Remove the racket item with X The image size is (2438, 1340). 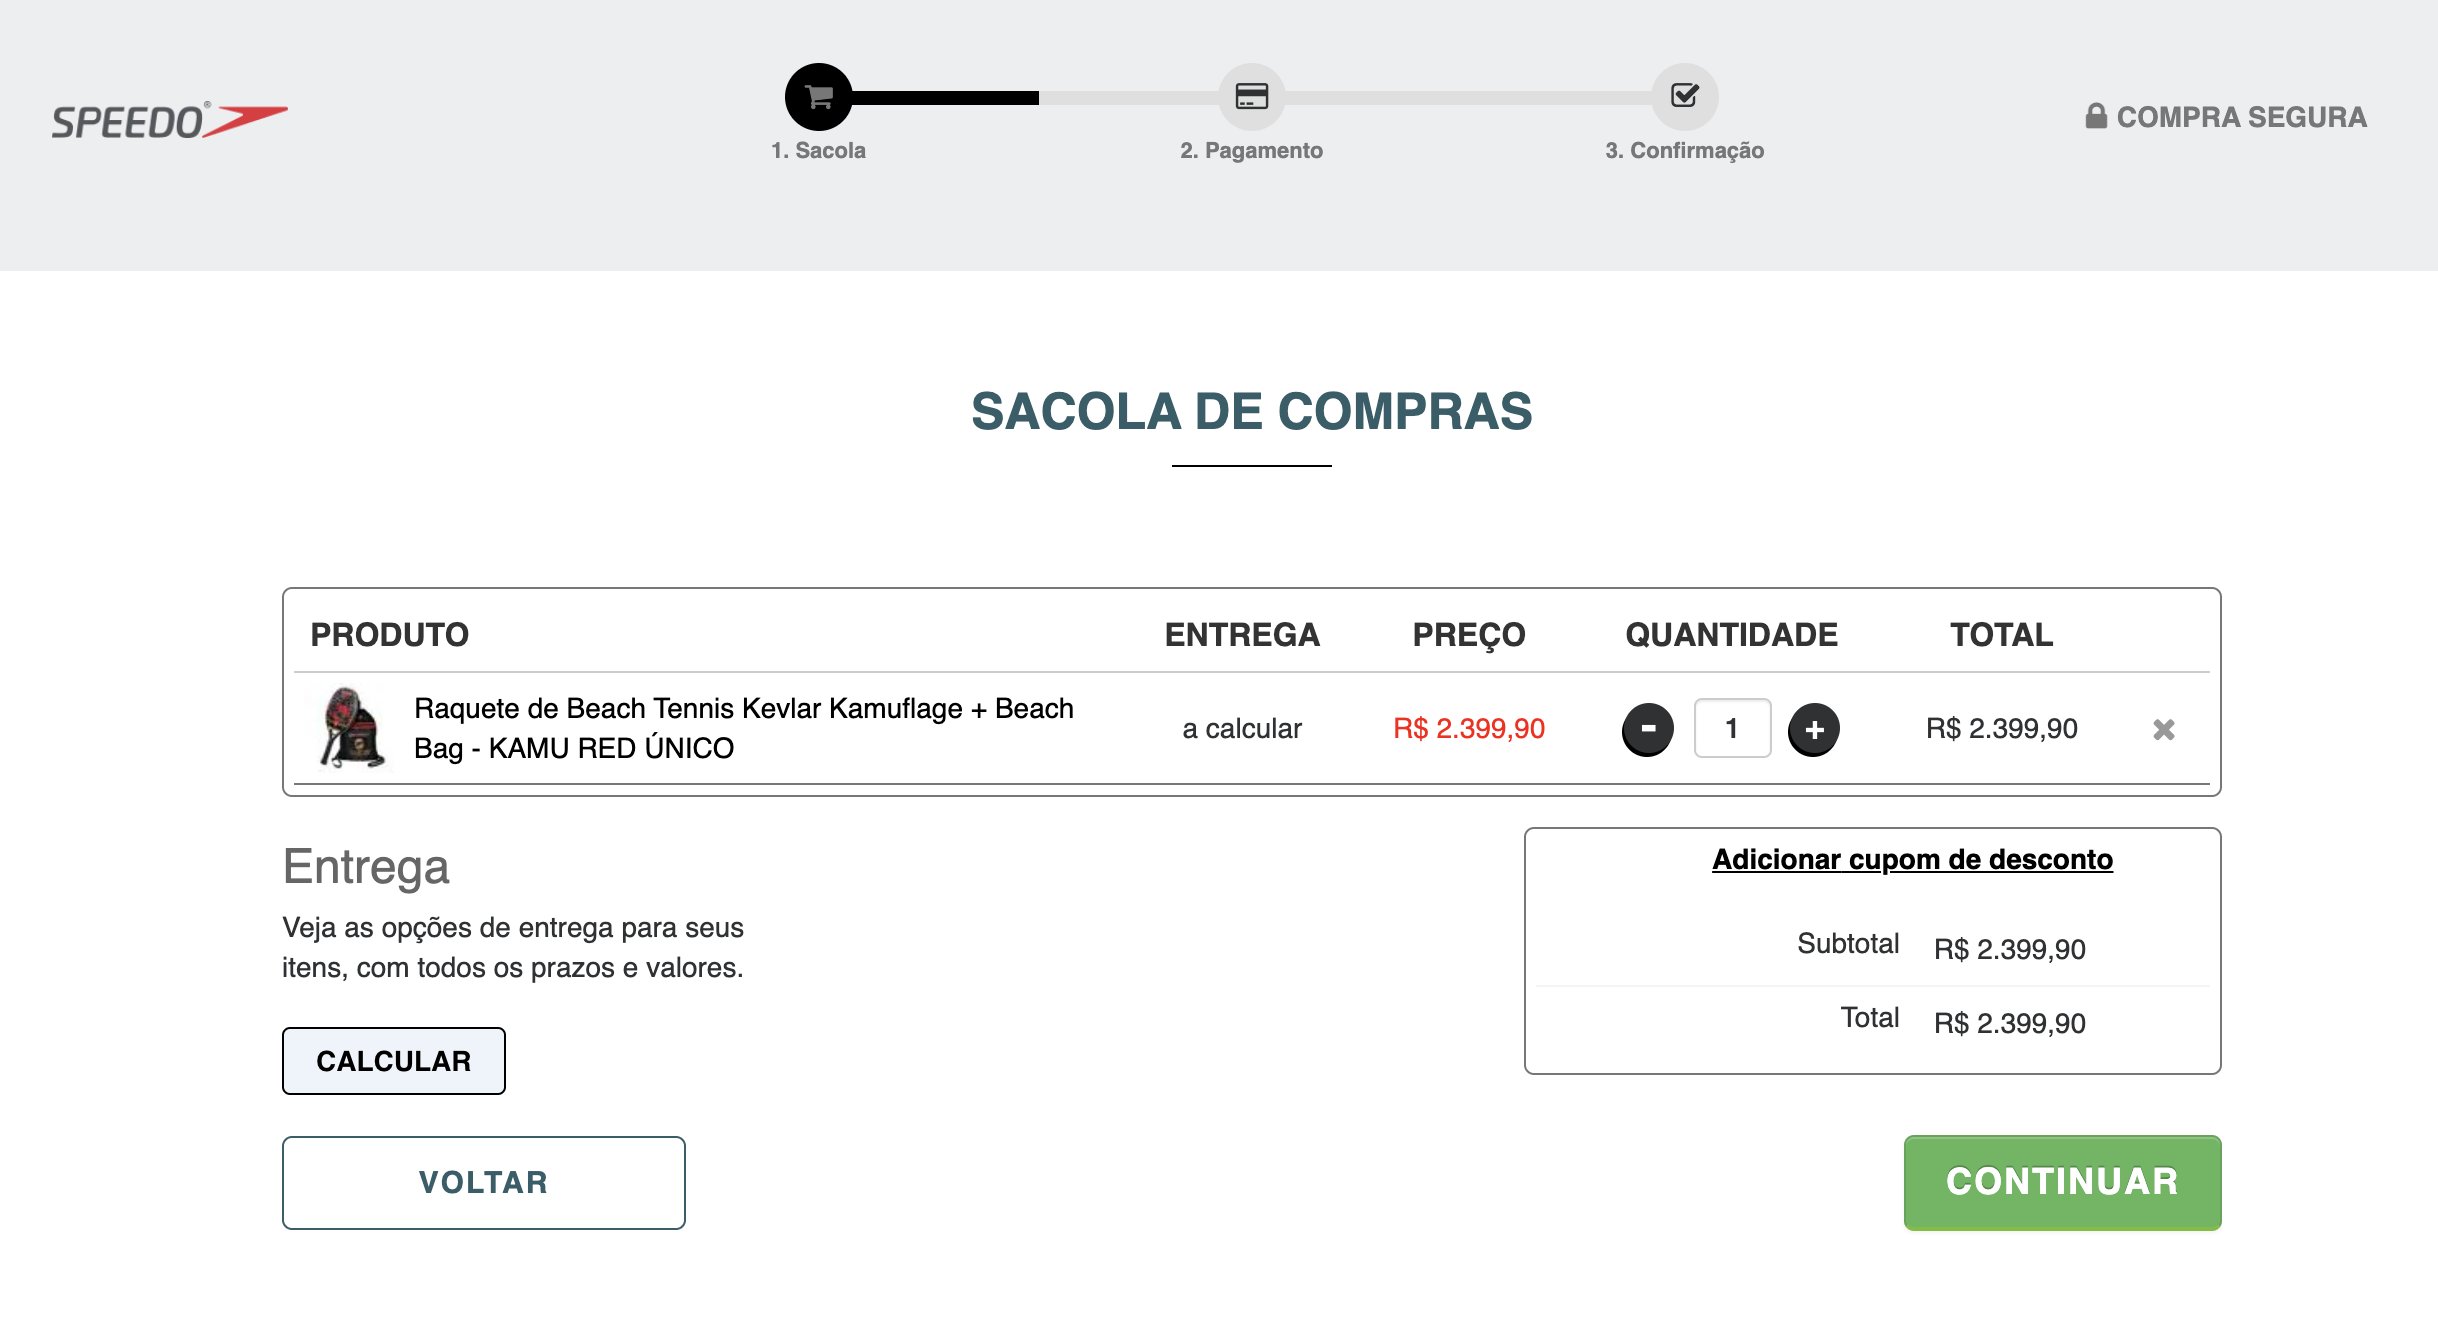click(x=2164, y=729)
